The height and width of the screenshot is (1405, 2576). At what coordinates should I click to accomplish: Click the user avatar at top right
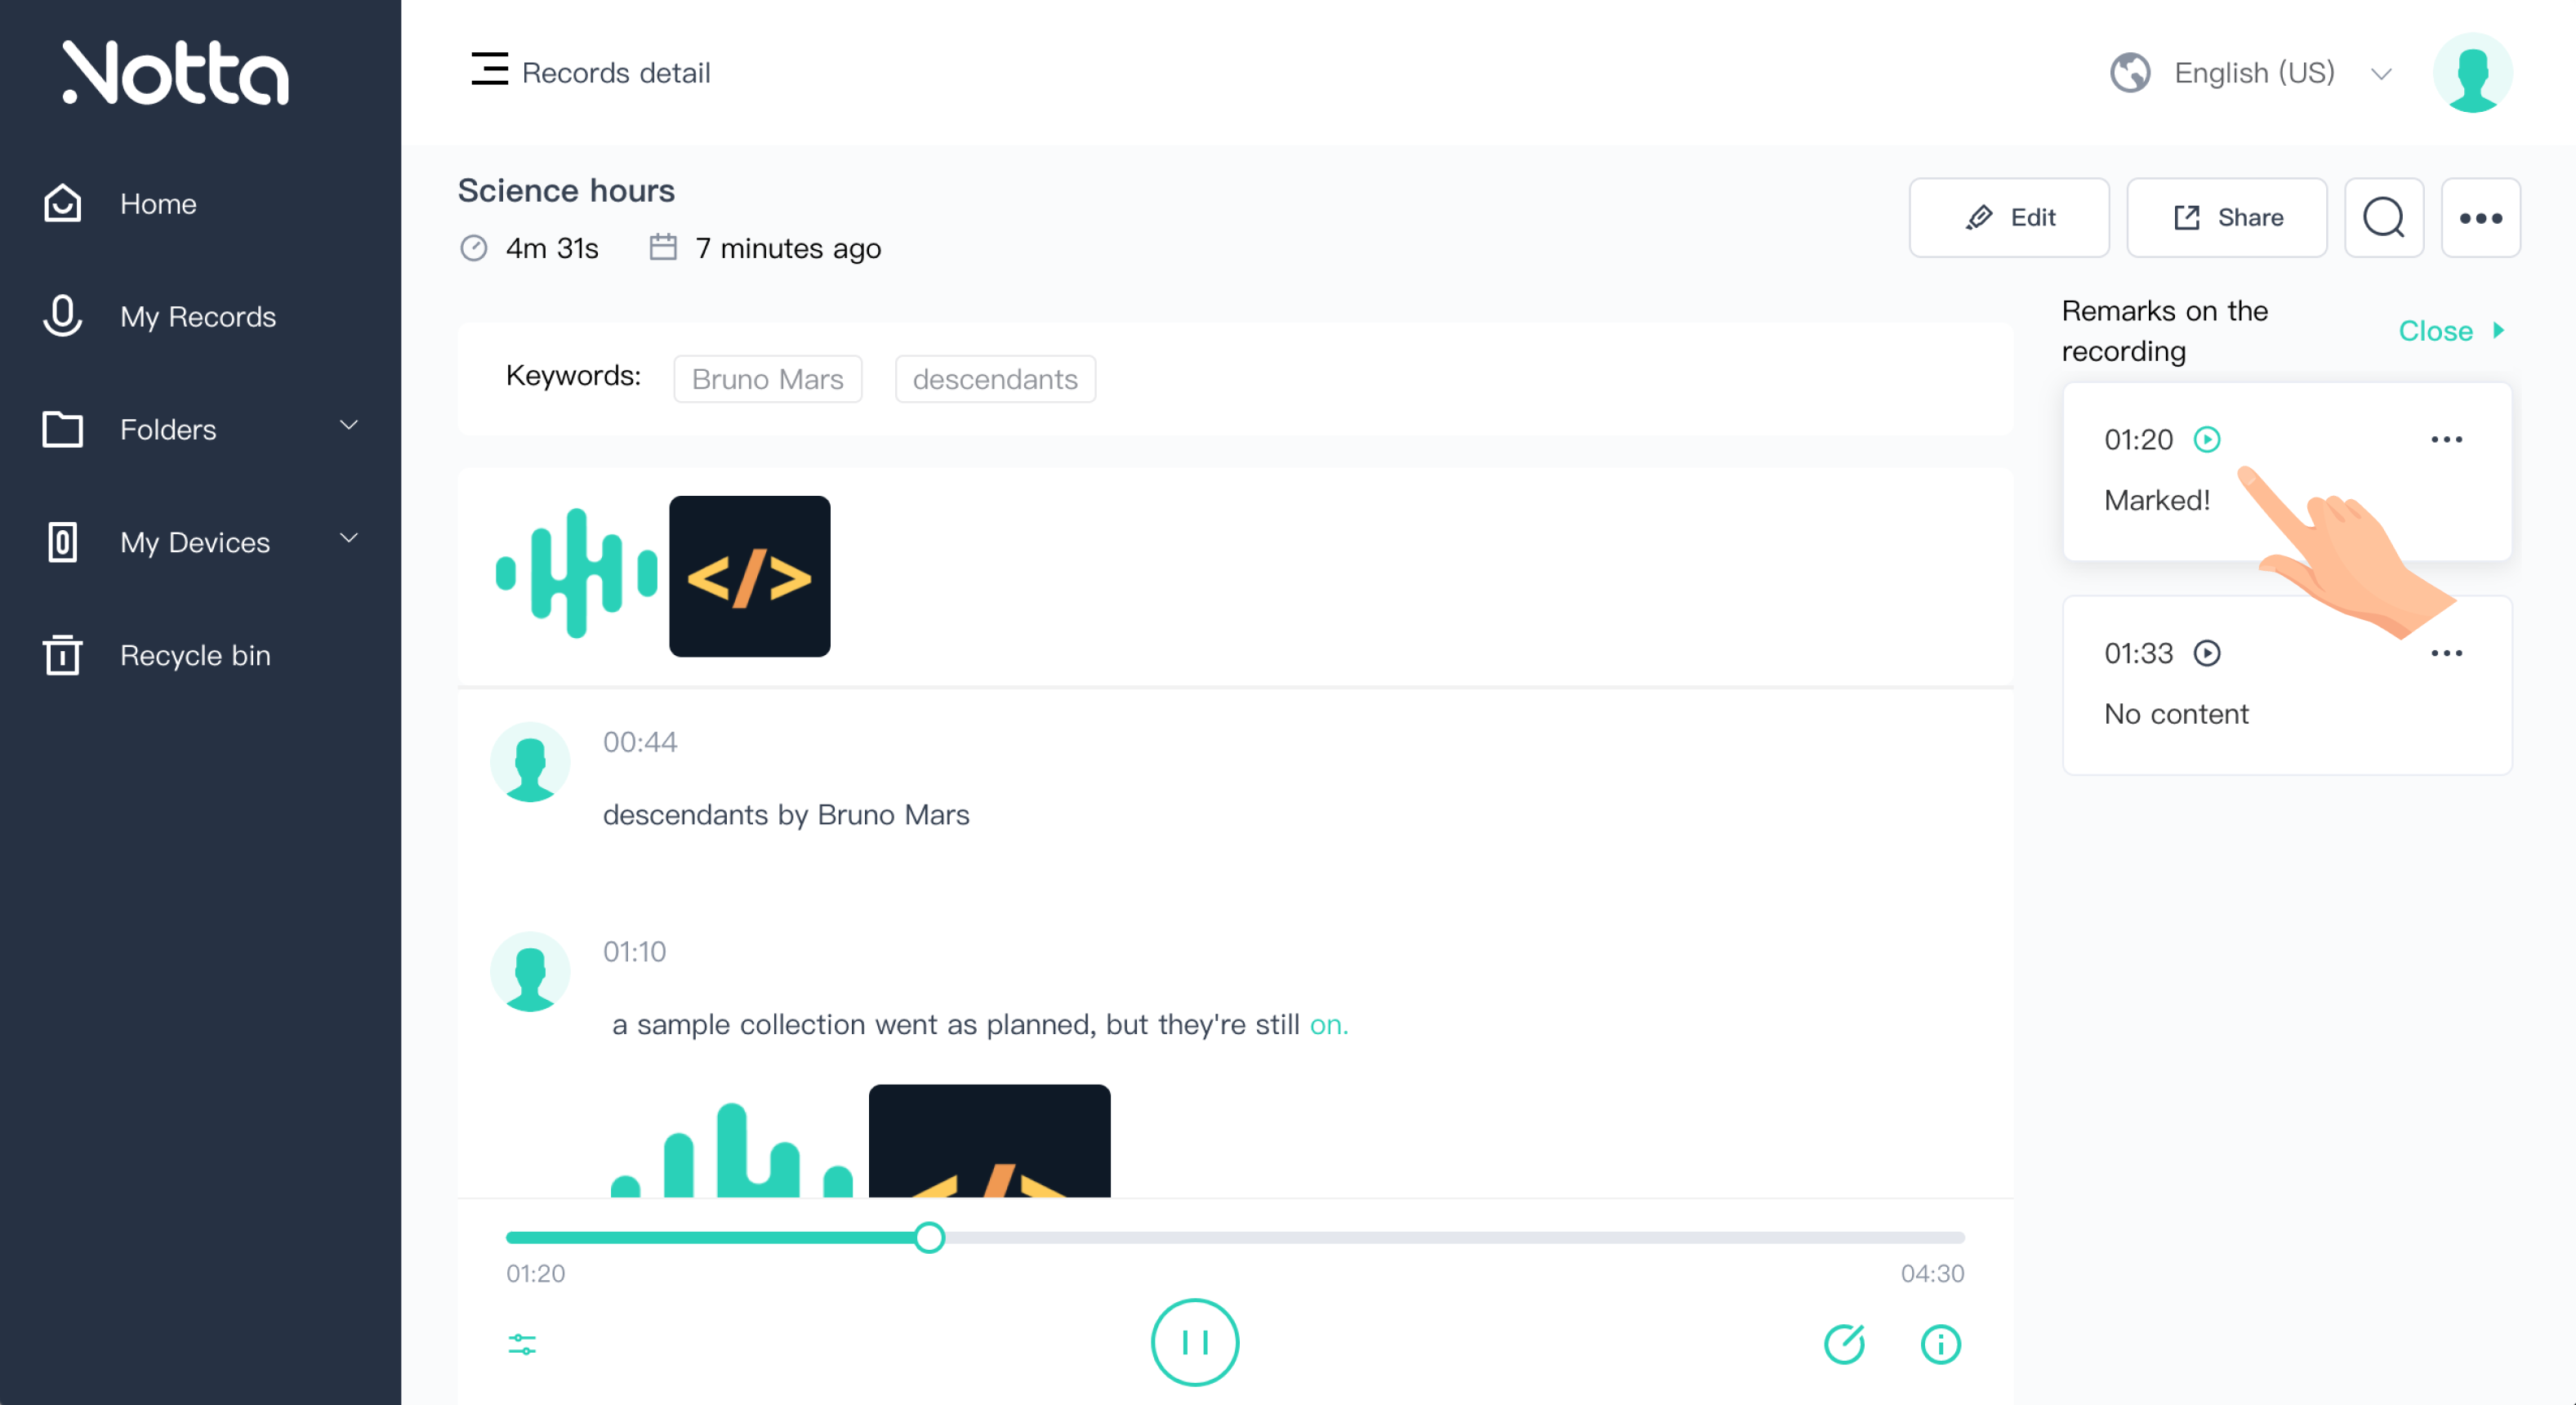tap(2472, 72)
